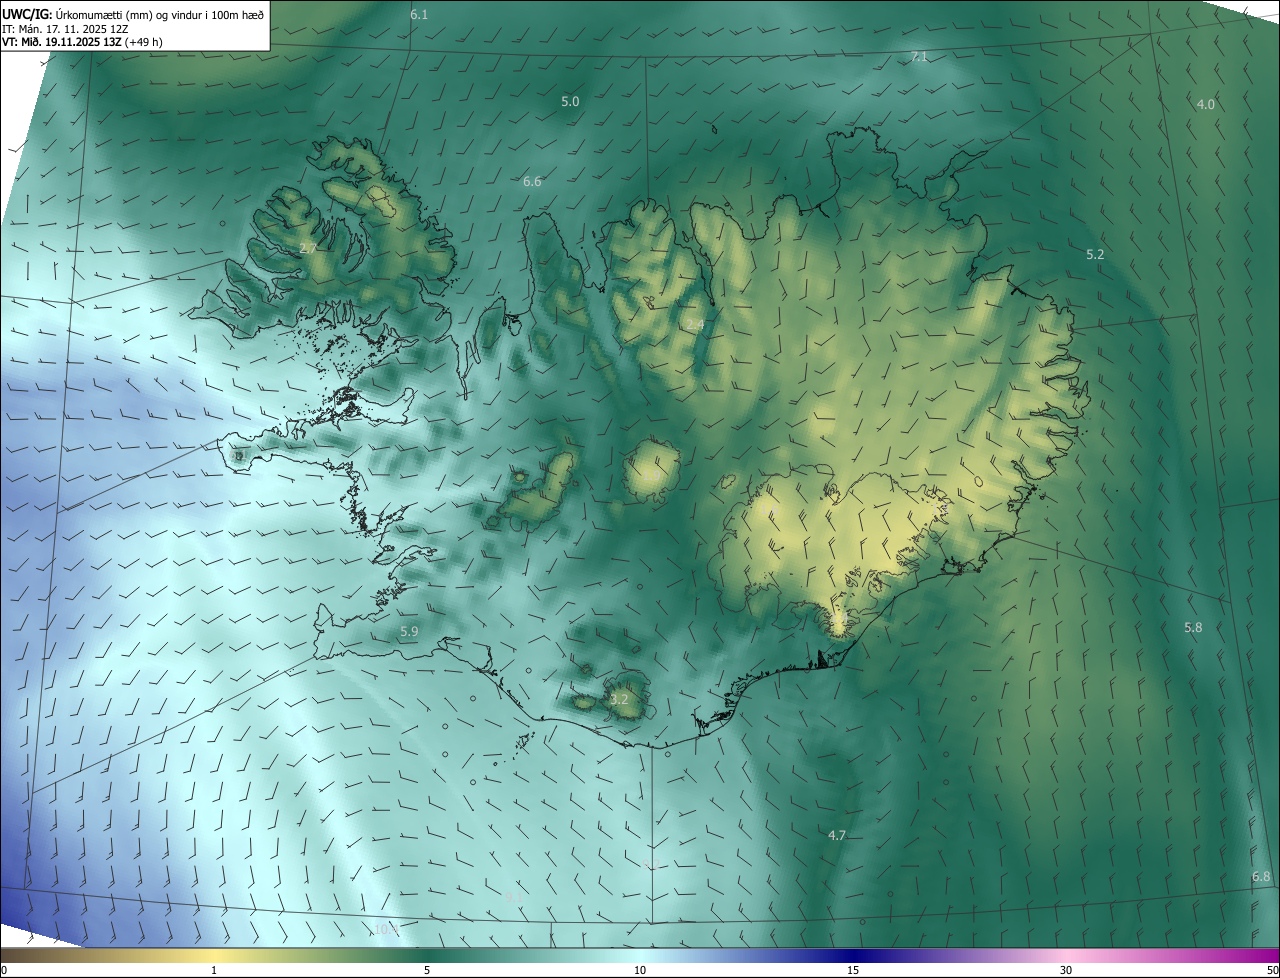Viewport: 1280px width, 978px height.
Task: Click the color scale label 15
Action: (x=853, y=970)
